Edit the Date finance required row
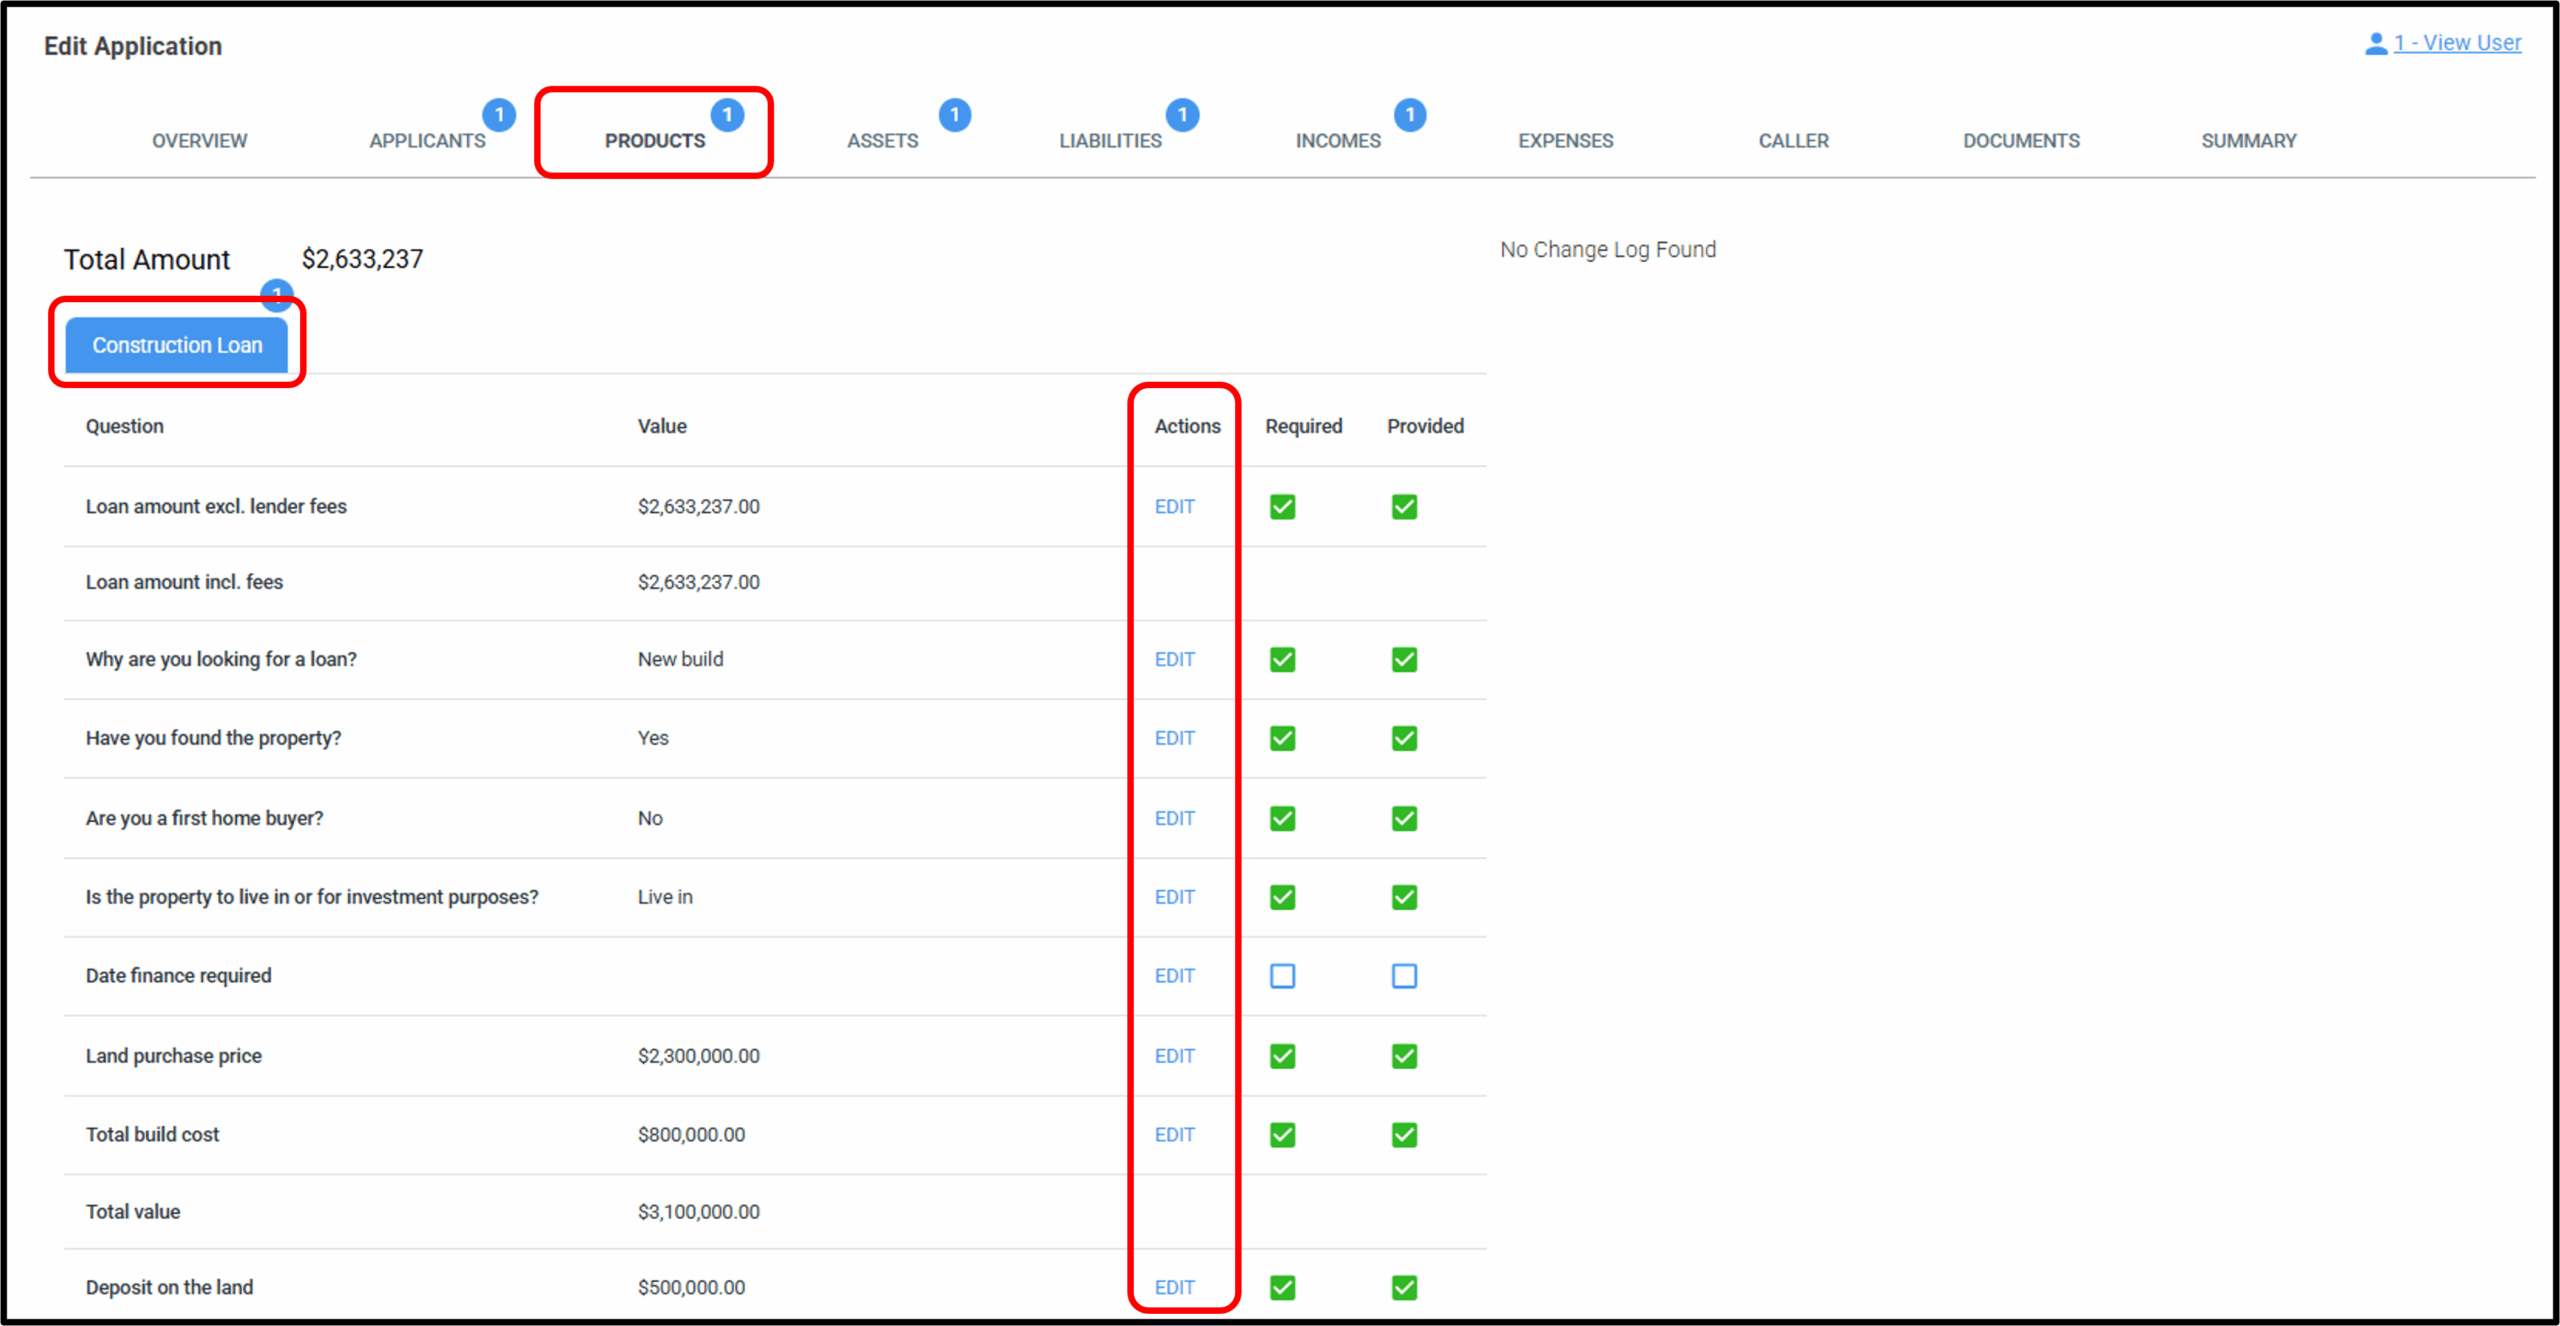2560x1326 pixels. [x=1174, y=976]
